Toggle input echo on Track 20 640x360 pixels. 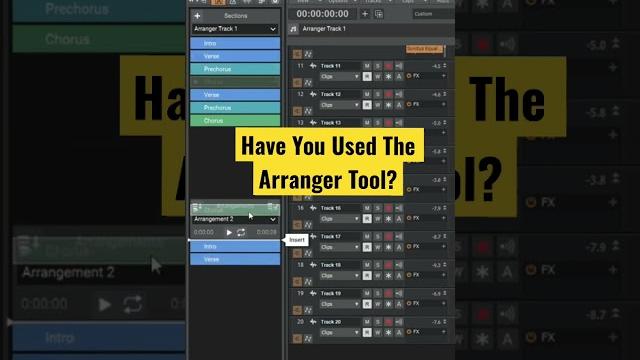(x=399, y=322)
